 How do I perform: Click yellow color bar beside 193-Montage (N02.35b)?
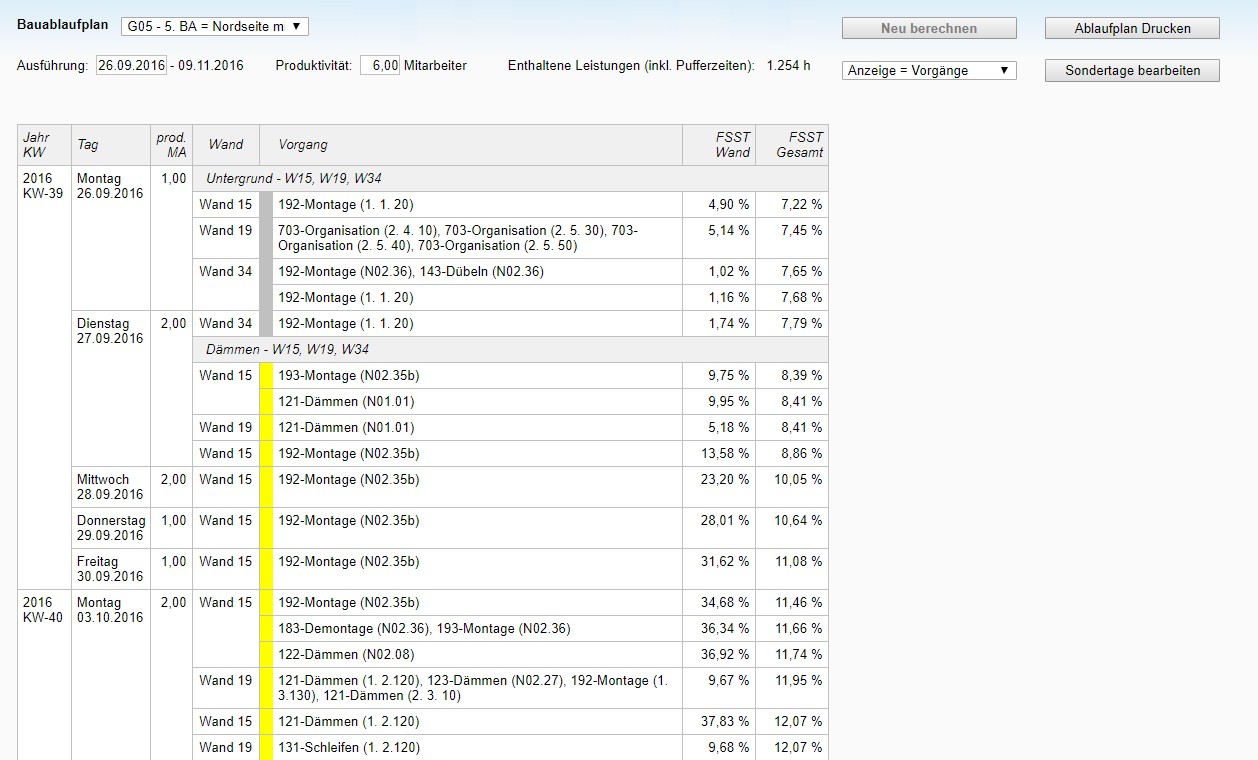[x=266, y=376]
